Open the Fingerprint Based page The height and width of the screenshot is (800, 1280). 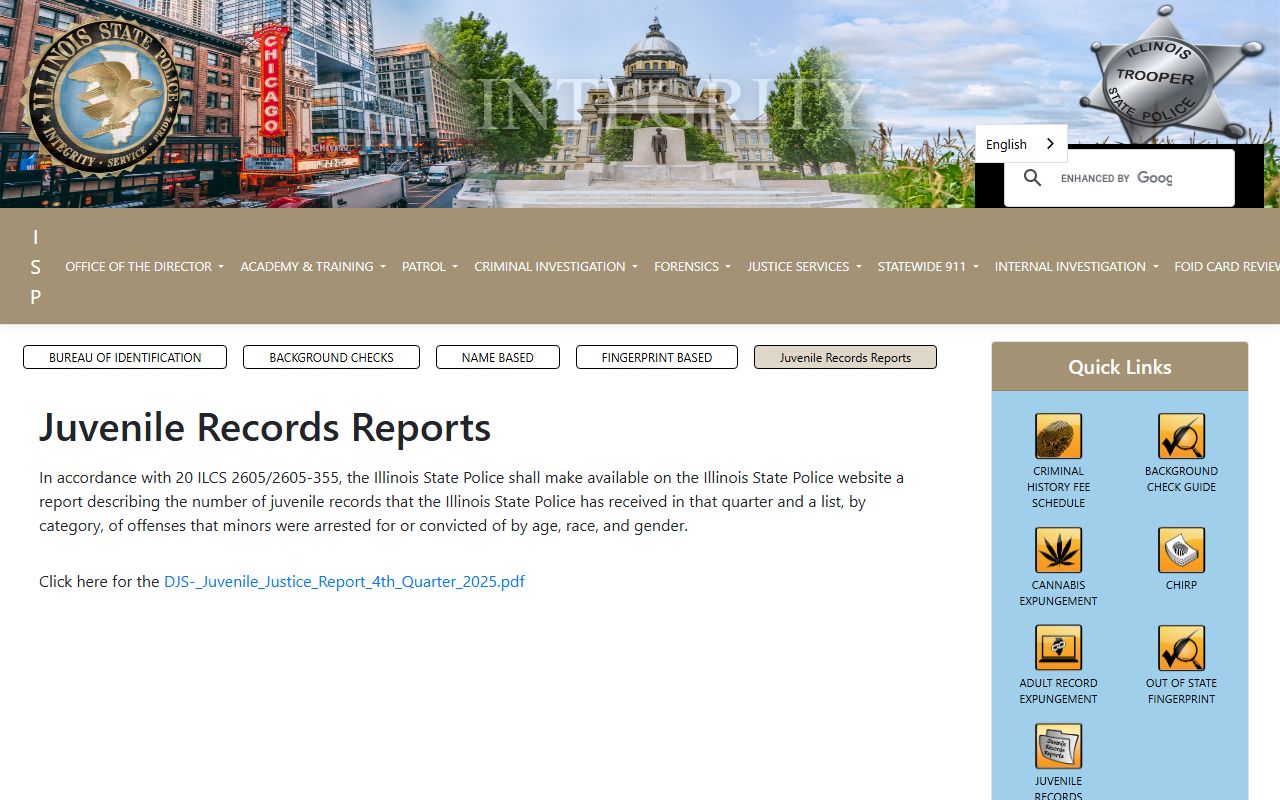tap(657, 357)
